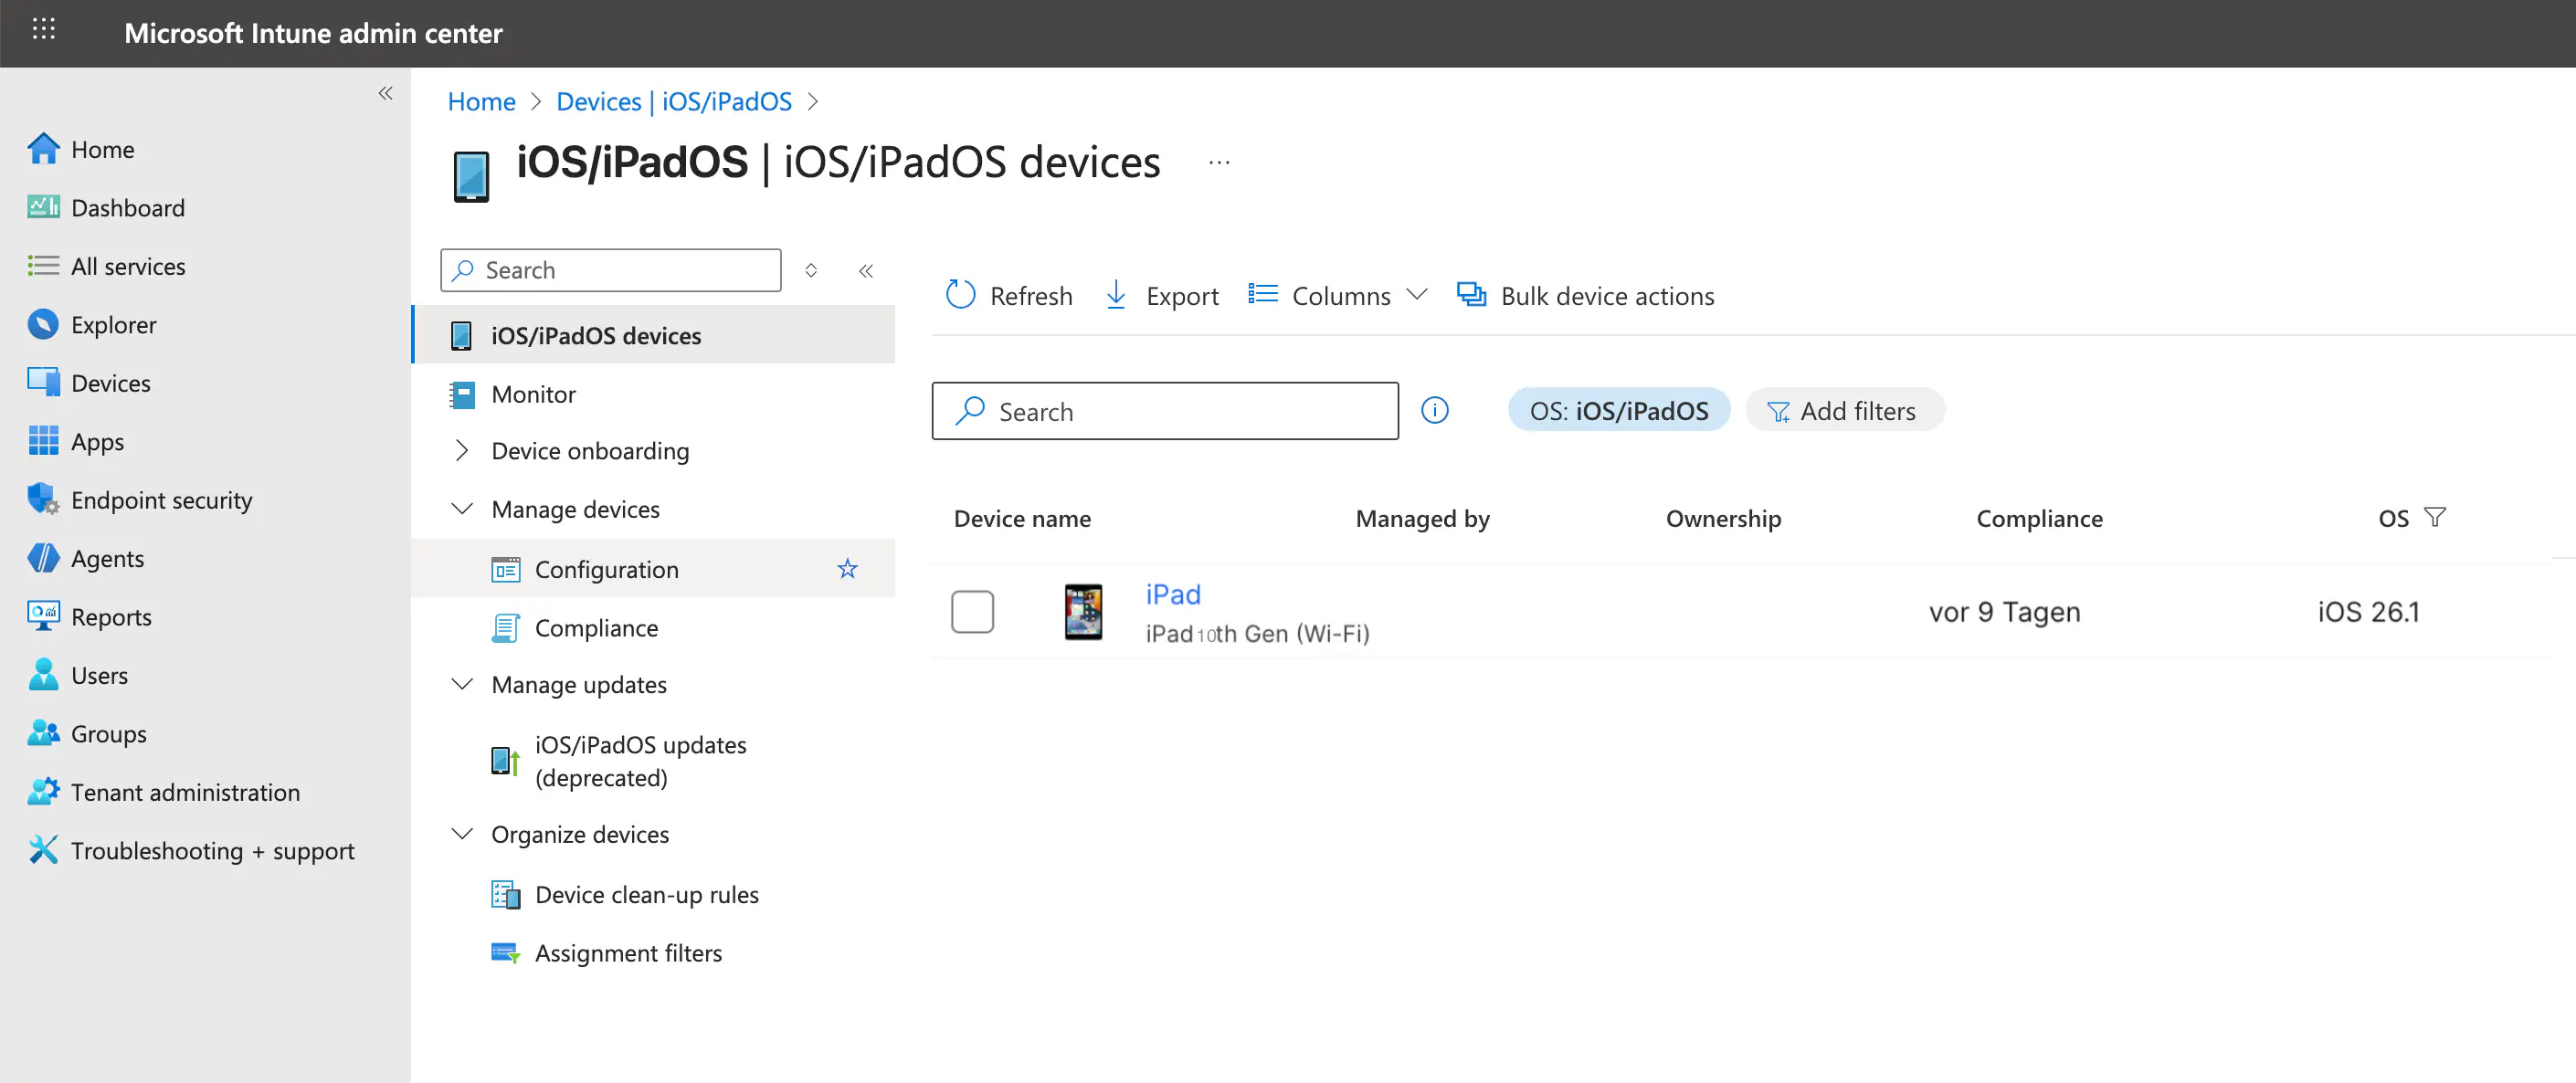Open the iPad device details link
Screen dimensions: 2576x1083
1172,594
